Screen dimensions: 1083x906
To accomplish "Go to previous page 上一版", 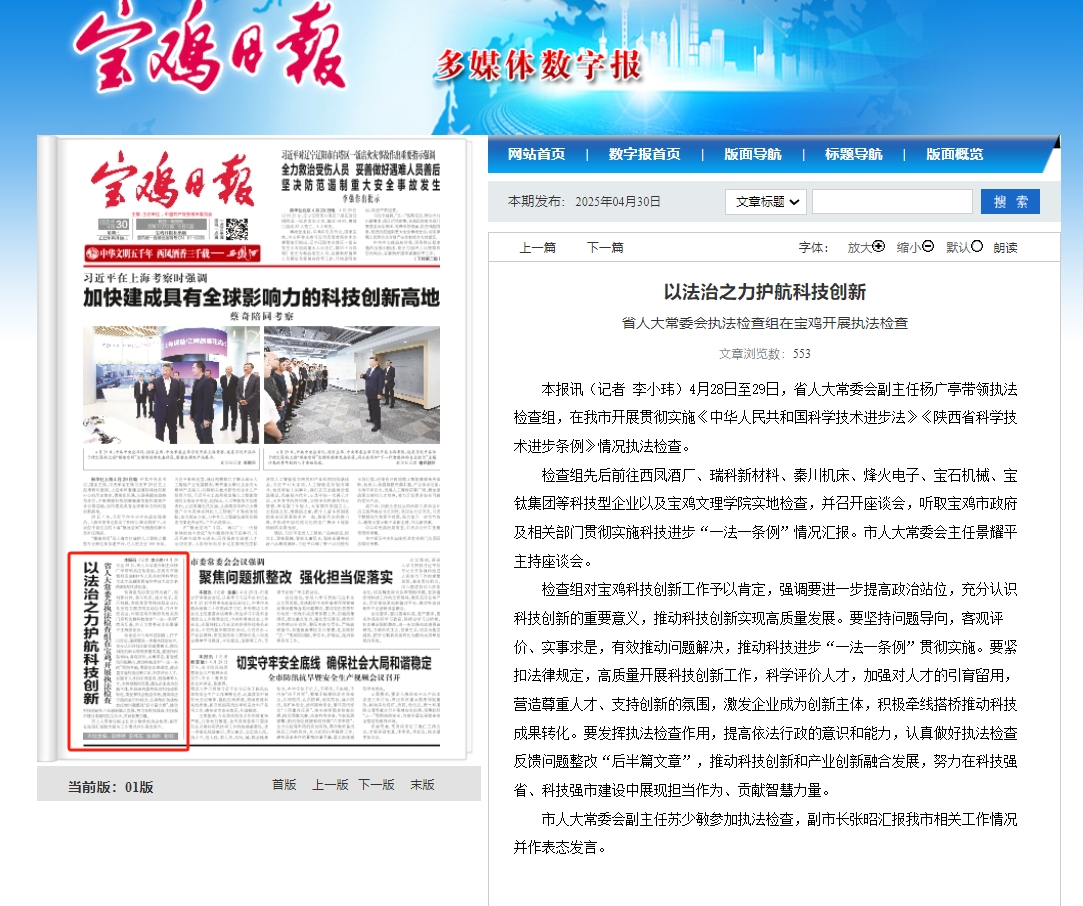I will click(x=330, y=784).
